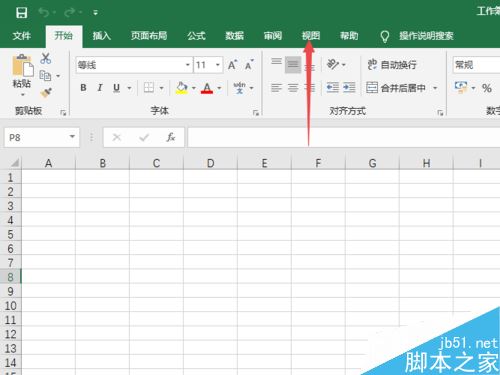The height and width of the screenshot is (375, 500).
Task: Open the font name 等线 dropdown
Action: (x=188, y=65)
